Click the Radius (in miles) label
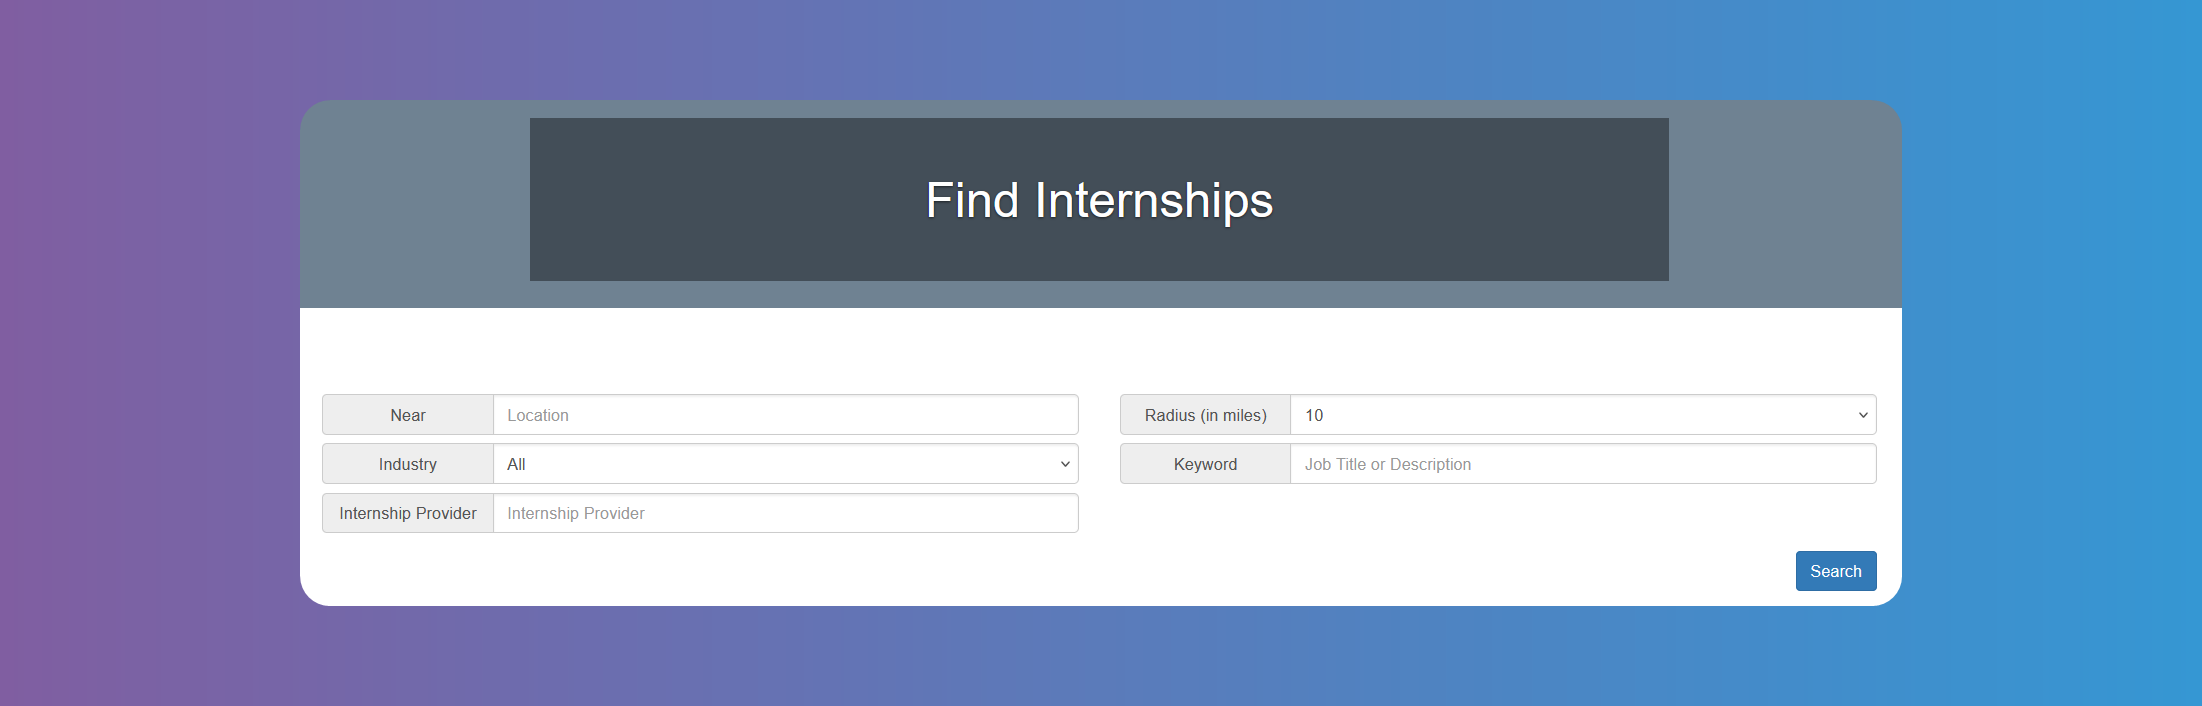The image size is (2202, 706). point(1204,414)
